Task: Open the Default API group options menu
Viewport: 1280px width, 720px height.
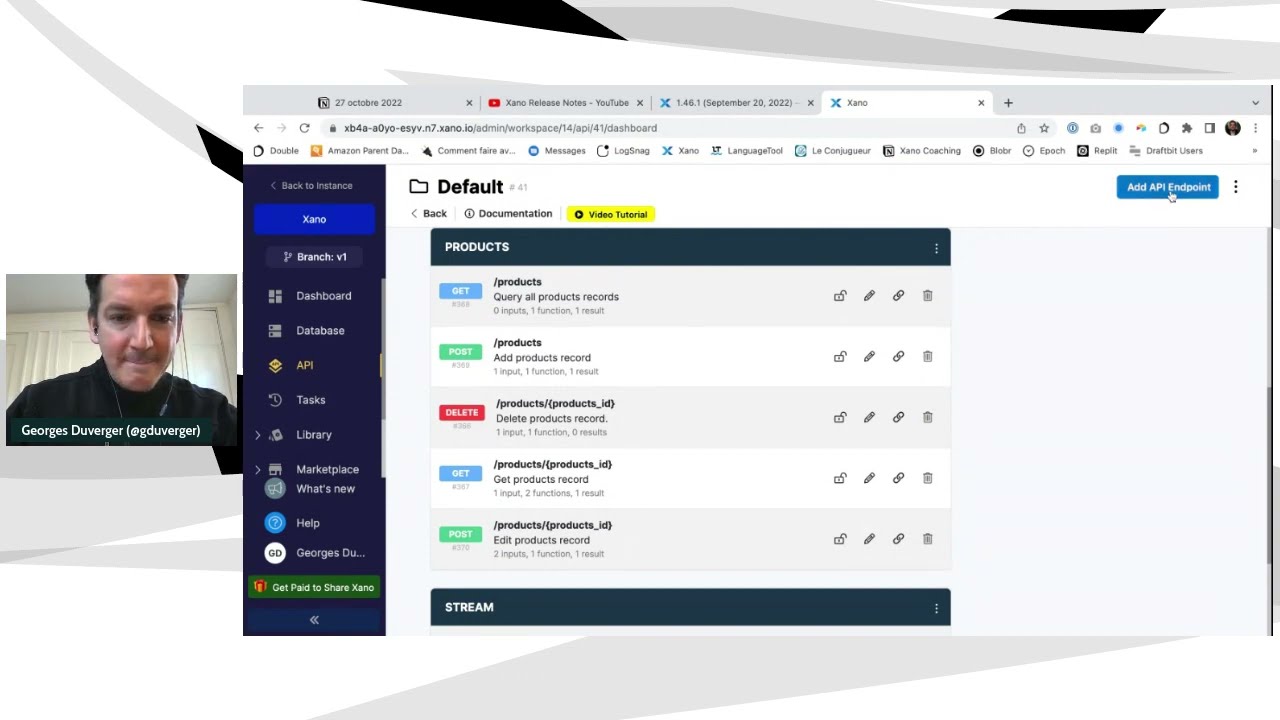Action: [x=1236, y=187]
